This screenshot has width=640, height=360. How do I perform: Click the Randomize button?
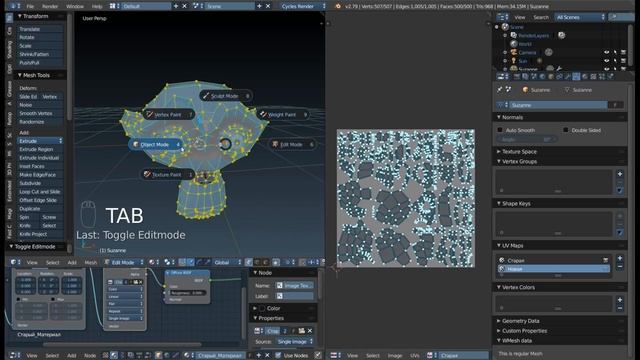coord(40,122)
